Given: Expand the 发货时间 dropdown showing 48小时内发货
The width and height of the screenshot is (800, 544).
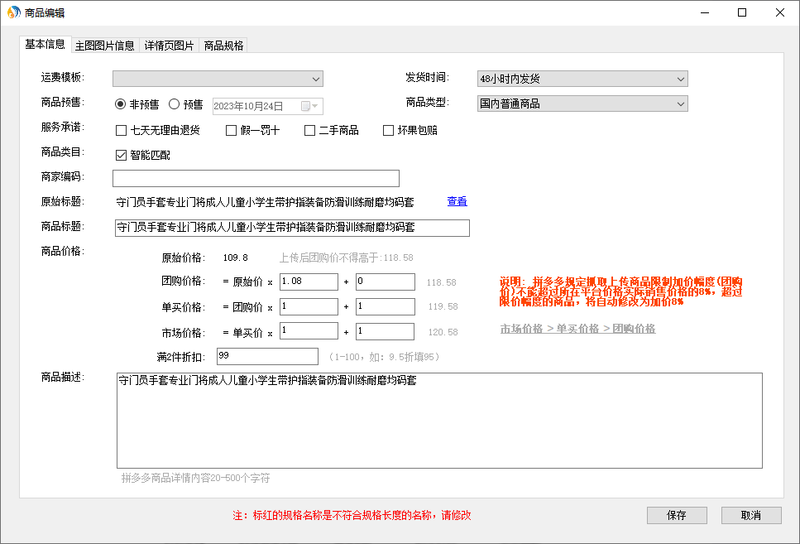Looking at the screenshot, I should [x=582, y=79].
